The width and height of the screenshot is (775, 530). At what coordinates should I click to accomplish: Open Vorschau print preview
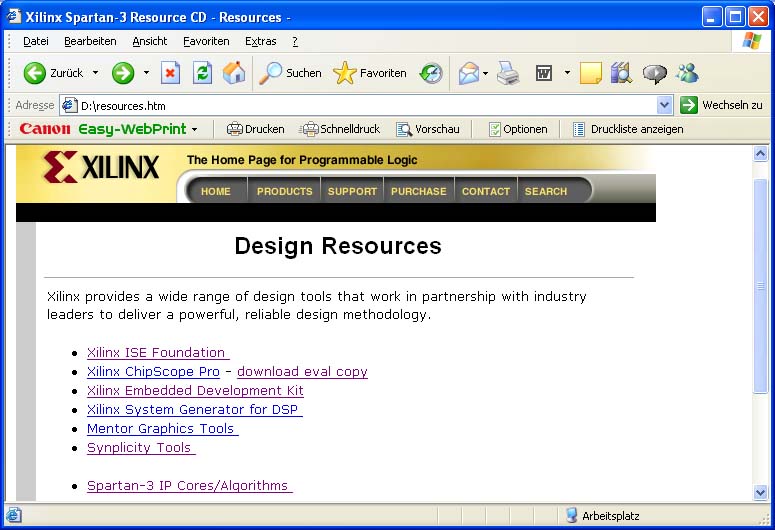428,129
